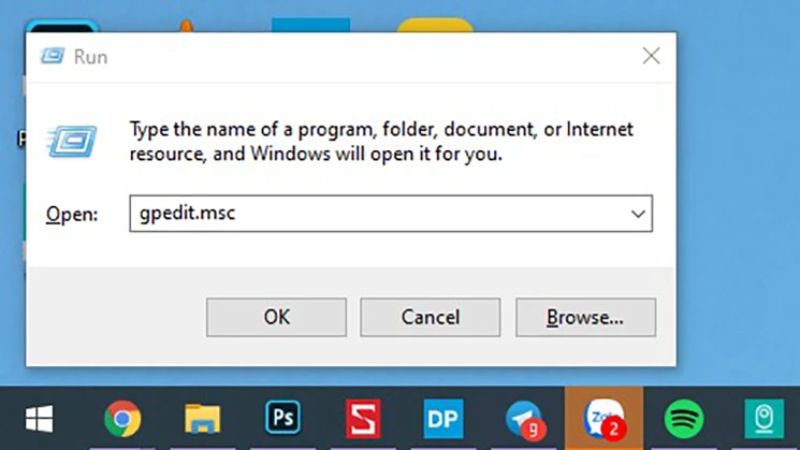800x450 pixels.
Task: Open File Explorer from the taskbar
Action: (x=203, y=418)
